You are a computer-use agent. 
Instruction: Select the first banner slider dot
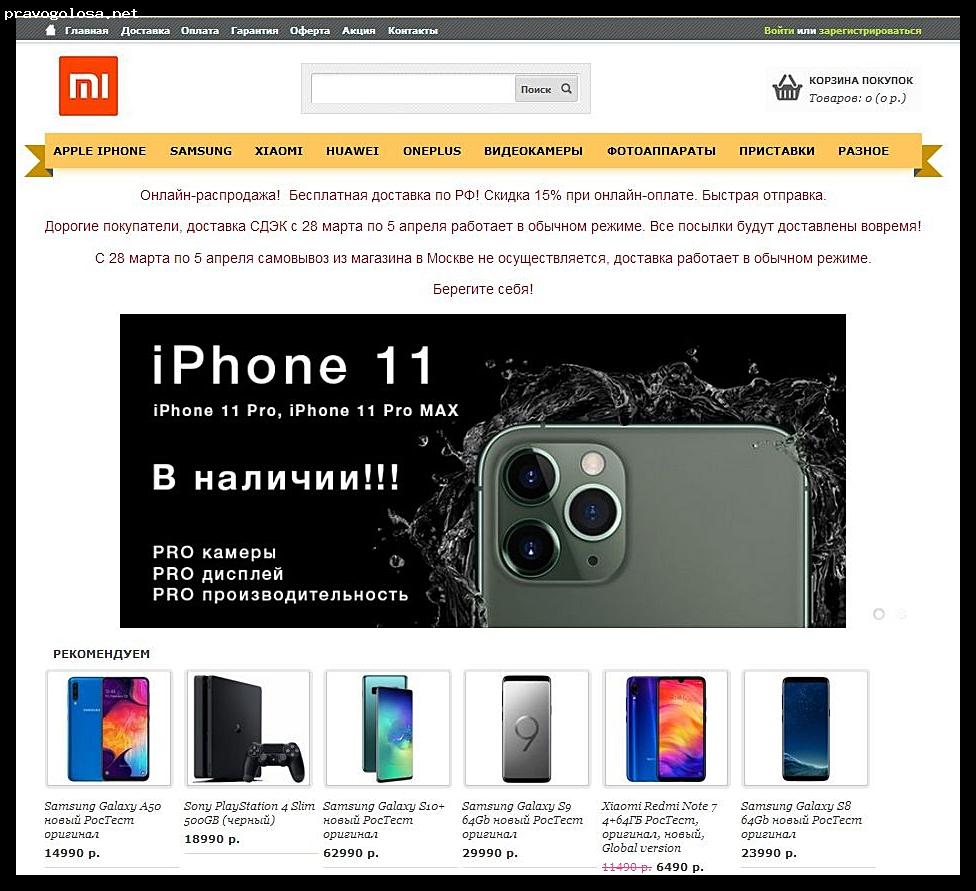(x=879, y=614)
